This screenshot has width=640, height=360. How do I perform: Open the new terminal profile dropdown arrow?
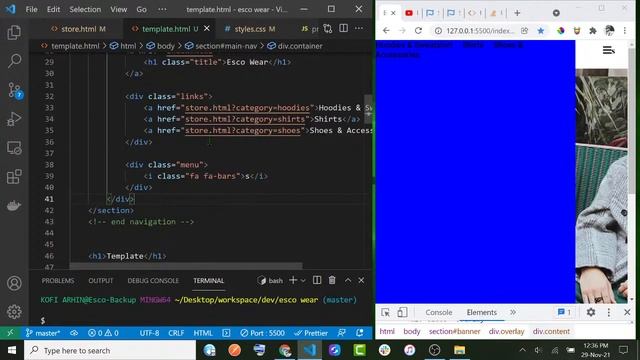coord(303,281)
